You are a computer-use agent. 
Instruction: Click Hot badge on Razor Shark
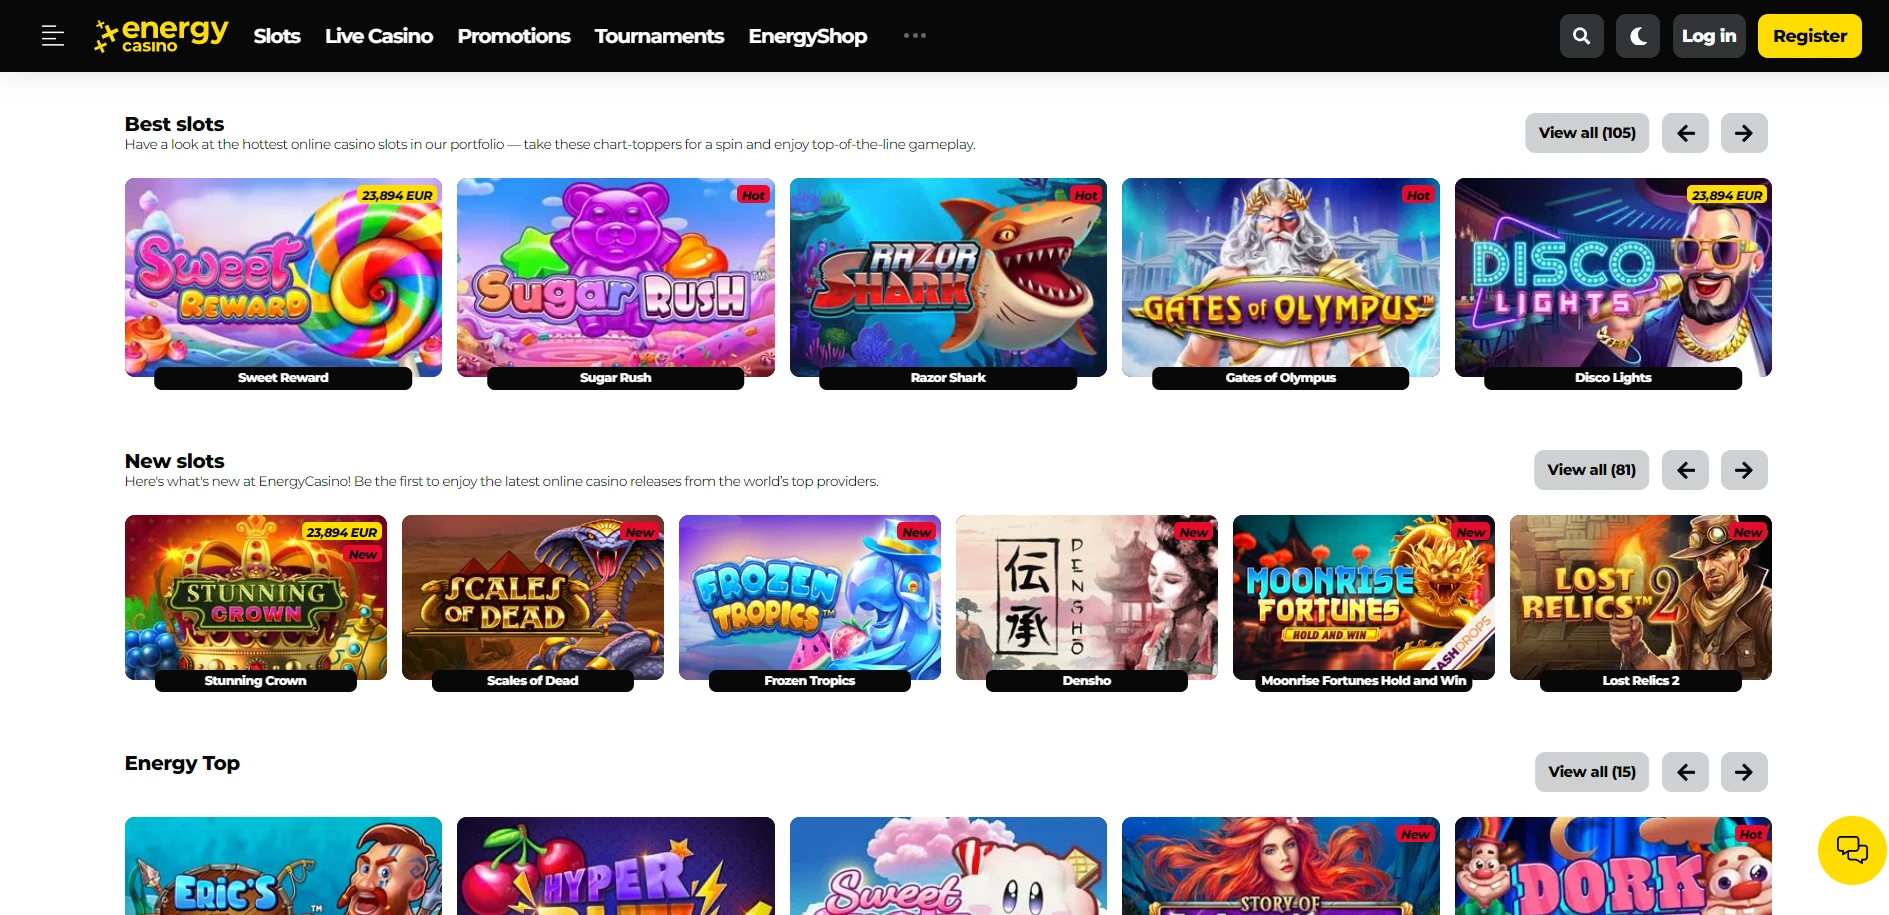click(1086, 195)
